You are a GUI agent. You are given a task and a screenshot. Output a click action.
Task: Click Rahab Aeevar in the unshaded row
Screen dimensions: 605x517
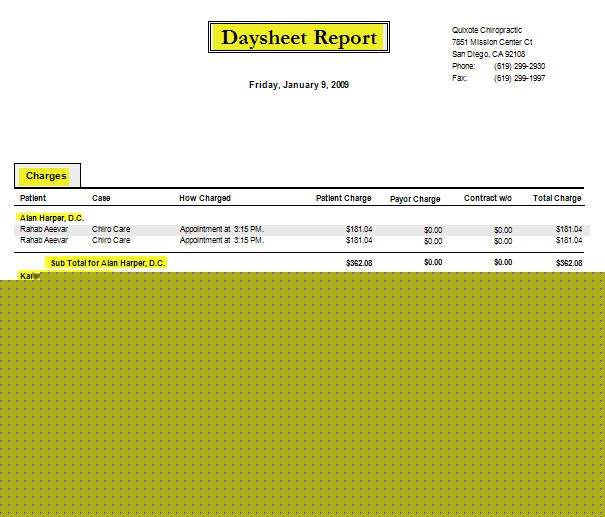pyautogui.click(x=44, y=240)
